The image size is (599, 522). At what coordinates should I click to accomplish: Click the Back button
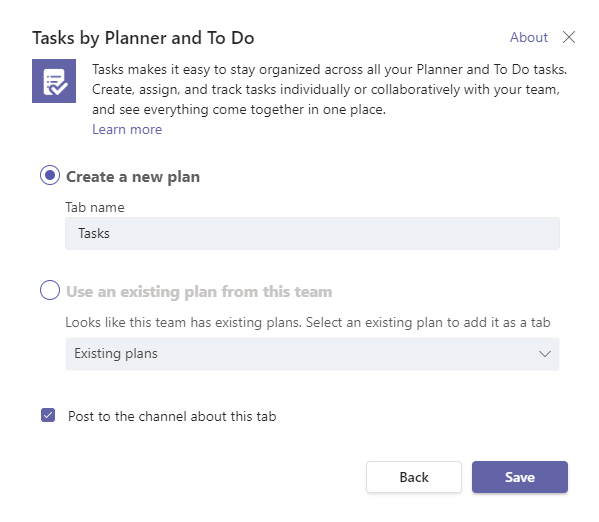pos(414,477)
